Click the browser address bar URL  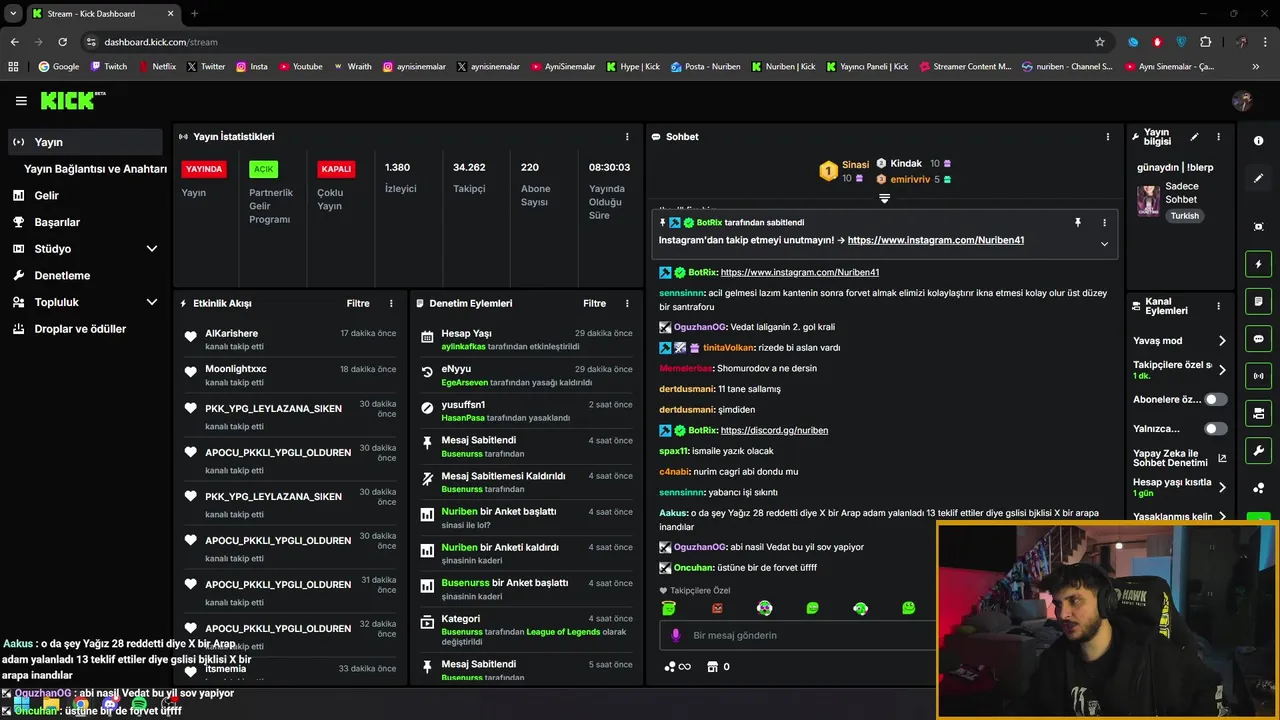coord(161,42)
